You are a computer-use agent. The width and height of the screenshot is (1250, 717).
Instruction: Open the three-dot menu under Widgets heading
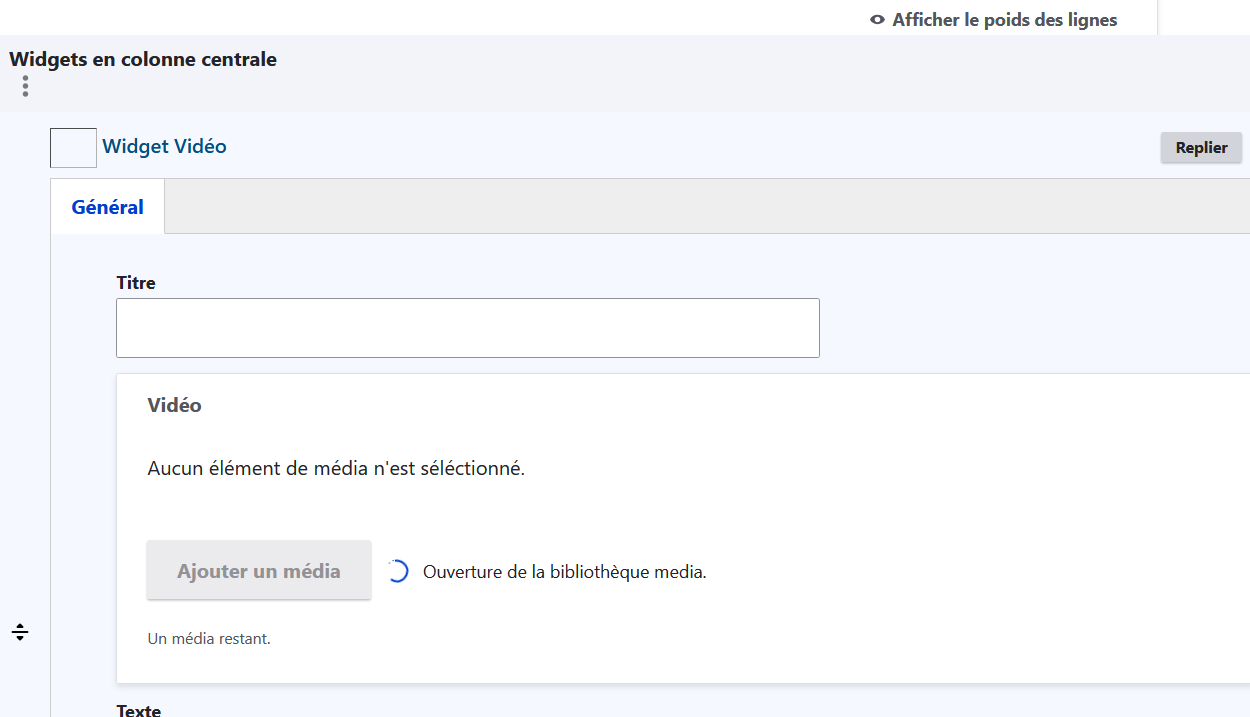(25, 87)
